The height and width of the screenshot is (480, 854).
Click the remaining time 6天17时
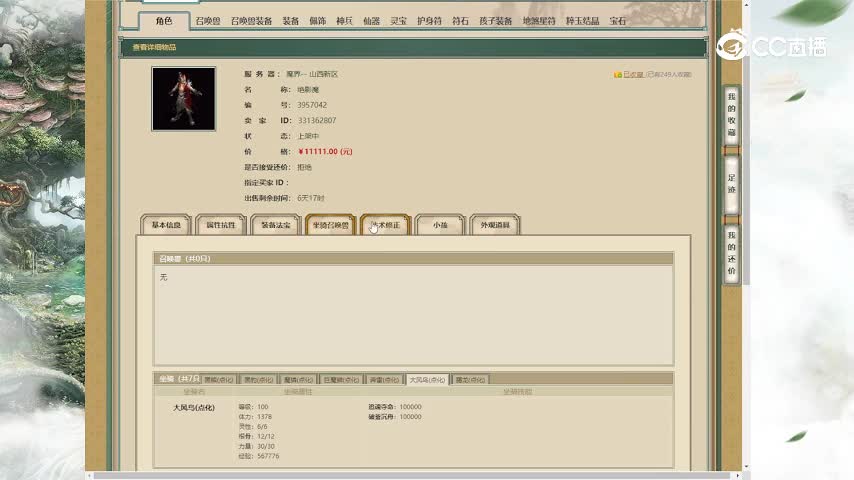coord(310,198)
